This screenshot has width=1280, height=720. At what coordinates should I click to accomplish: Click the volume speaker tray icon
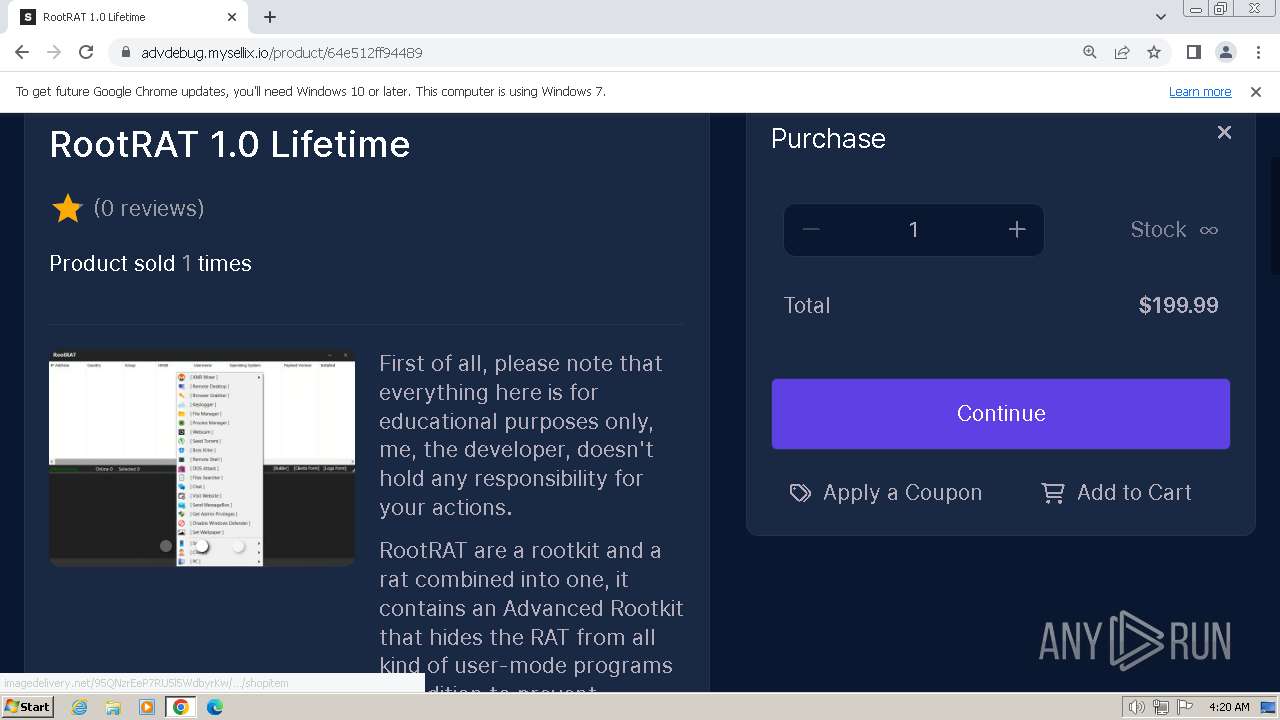1137,707
